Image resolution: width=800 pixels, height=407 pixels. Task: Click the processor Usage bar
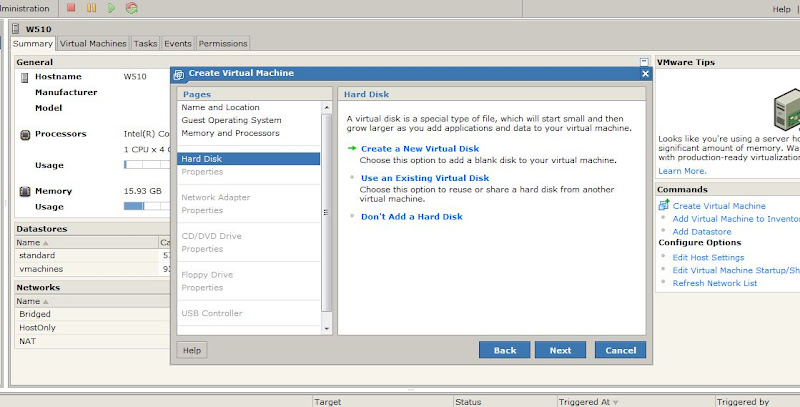(x=147, y=165)
